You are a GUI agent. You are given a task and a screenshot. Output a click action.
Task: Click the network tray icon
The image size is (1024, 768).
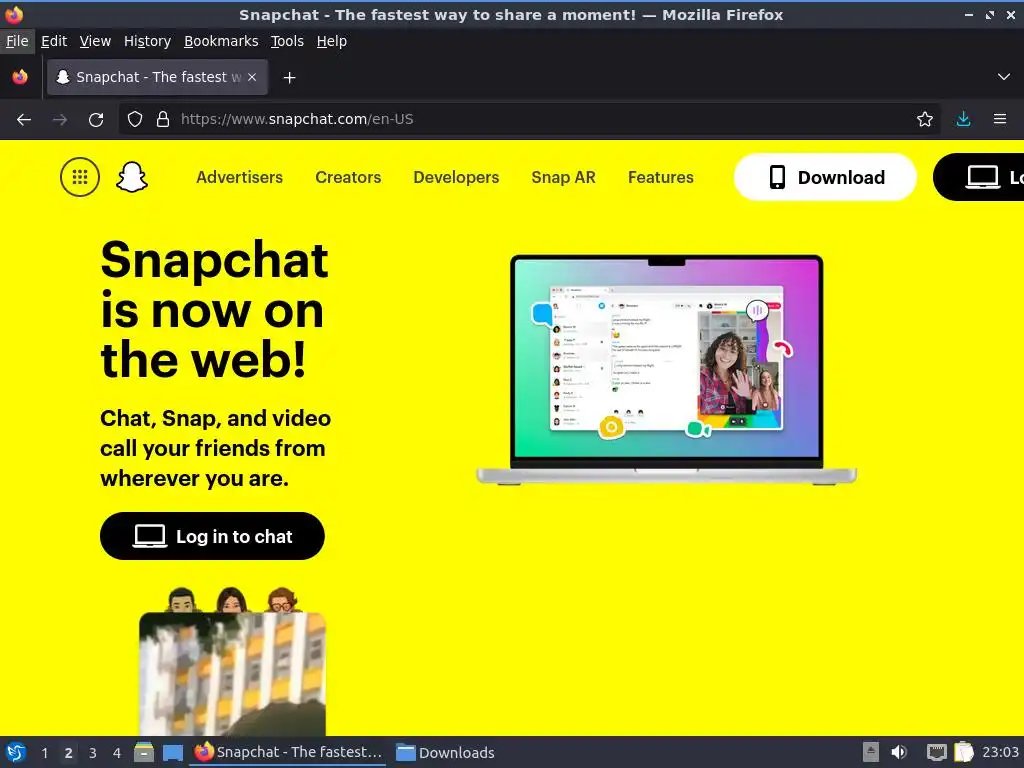pos(936,752)
